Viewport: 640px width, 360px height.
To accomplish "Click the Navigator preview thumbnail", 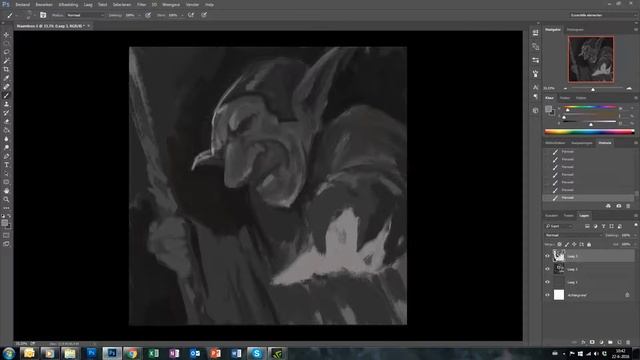I will (591, 59).
